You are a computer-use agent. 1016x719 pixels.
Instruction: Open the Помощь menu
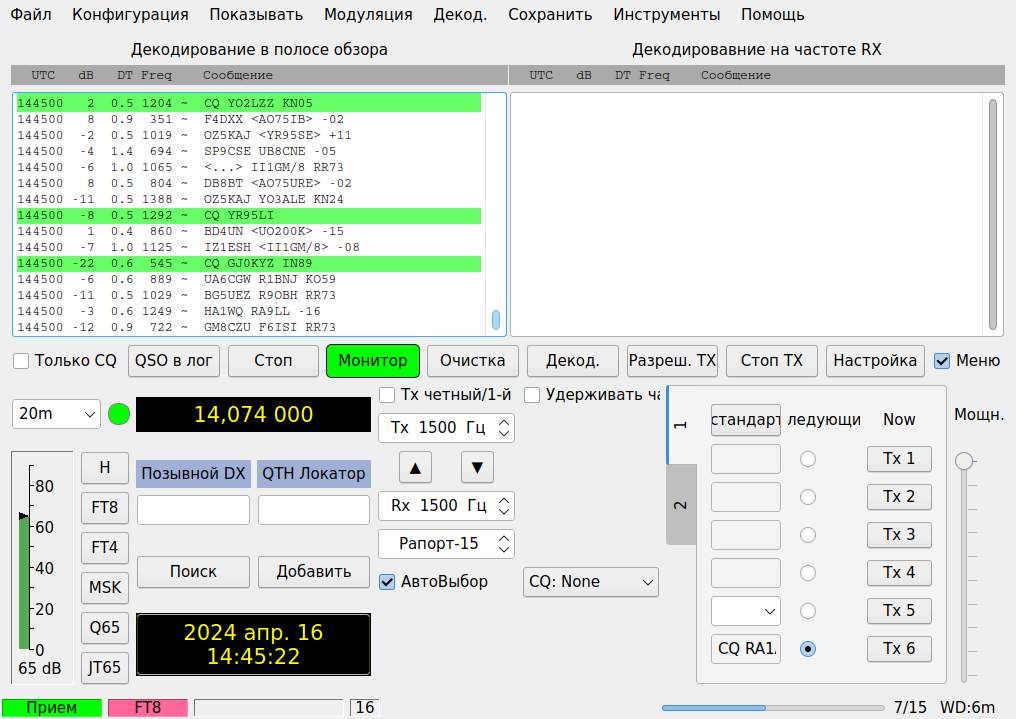point(773,14)
